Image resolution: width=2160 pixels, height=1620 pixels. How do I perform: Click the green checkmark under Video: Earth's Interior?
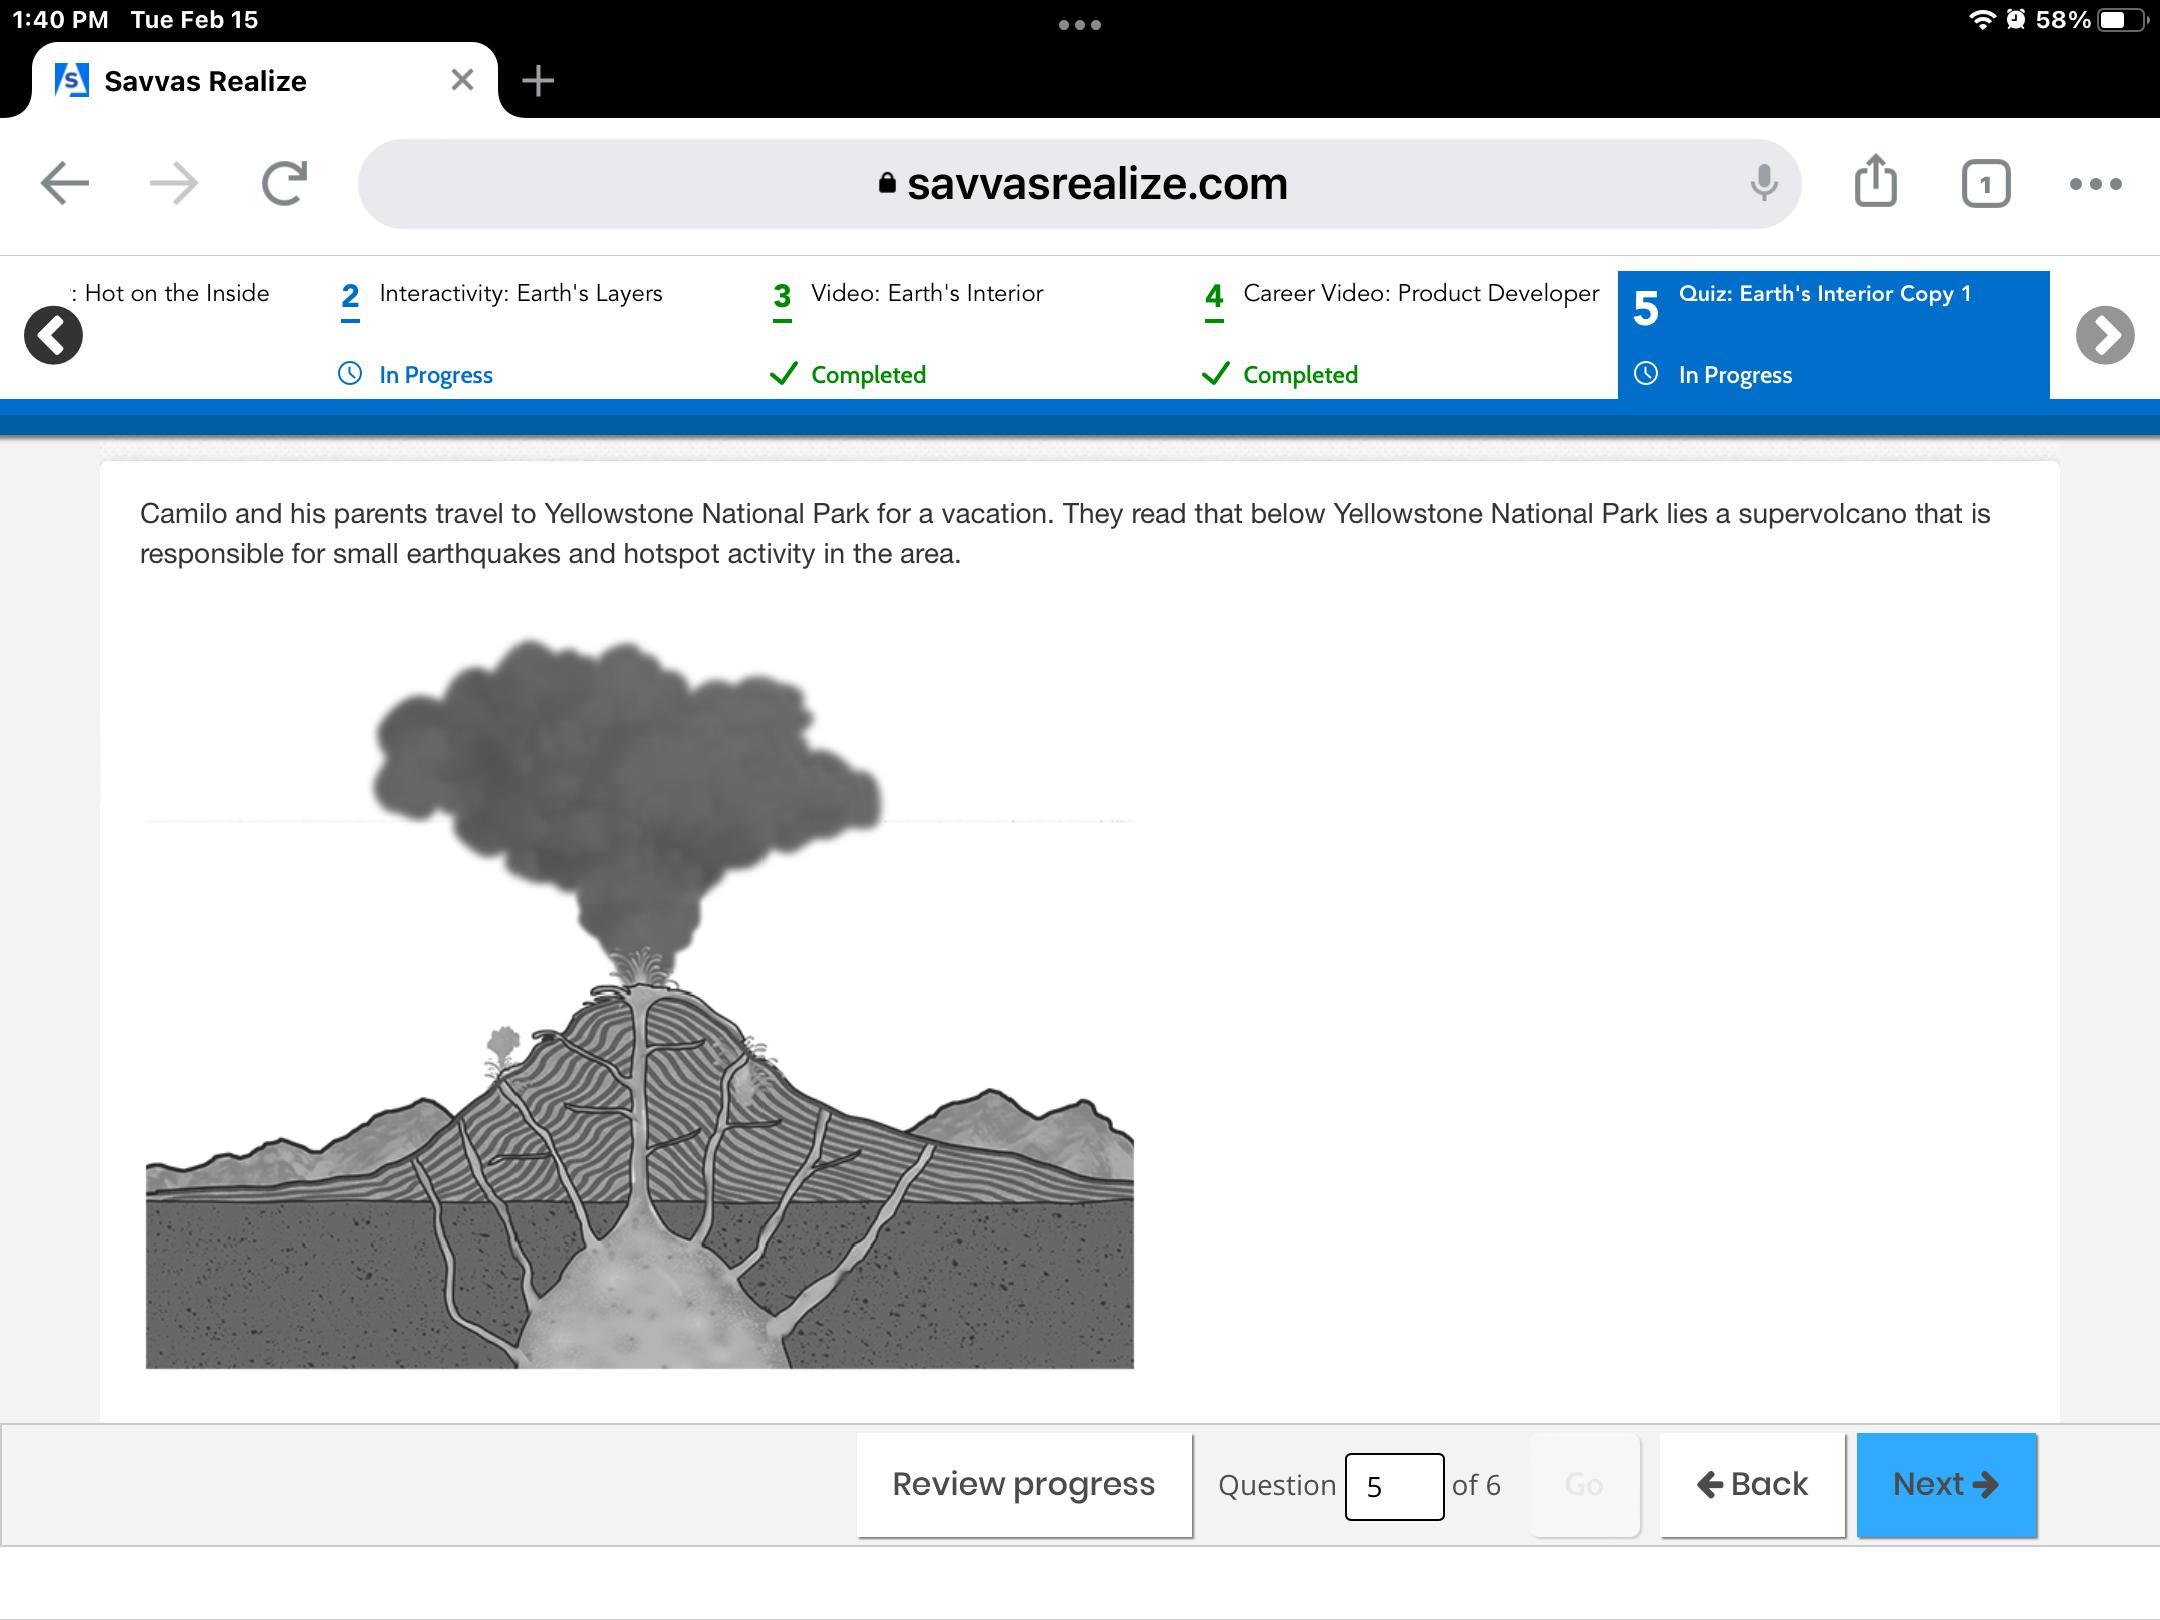783,373
